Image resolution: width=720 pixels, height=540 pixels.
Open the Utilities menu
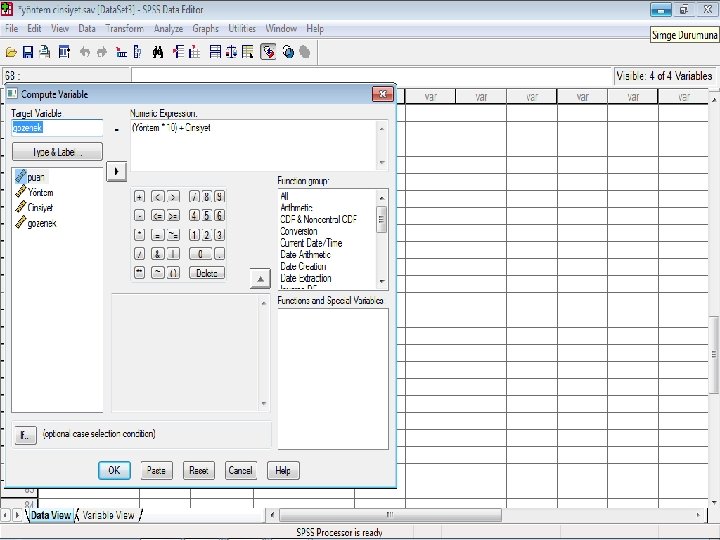click(242, 28)
